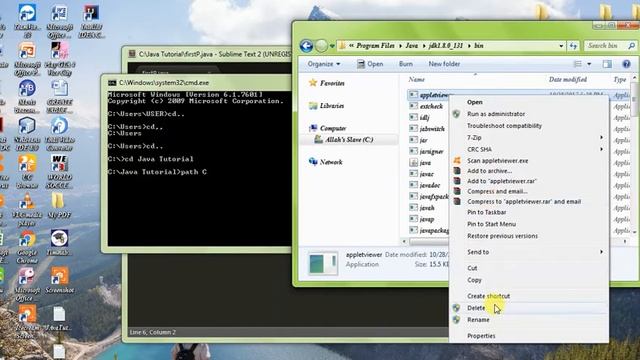Select Network in navigation pane
The height and width of the screenshot is (360, 640).
click(325, 162)
